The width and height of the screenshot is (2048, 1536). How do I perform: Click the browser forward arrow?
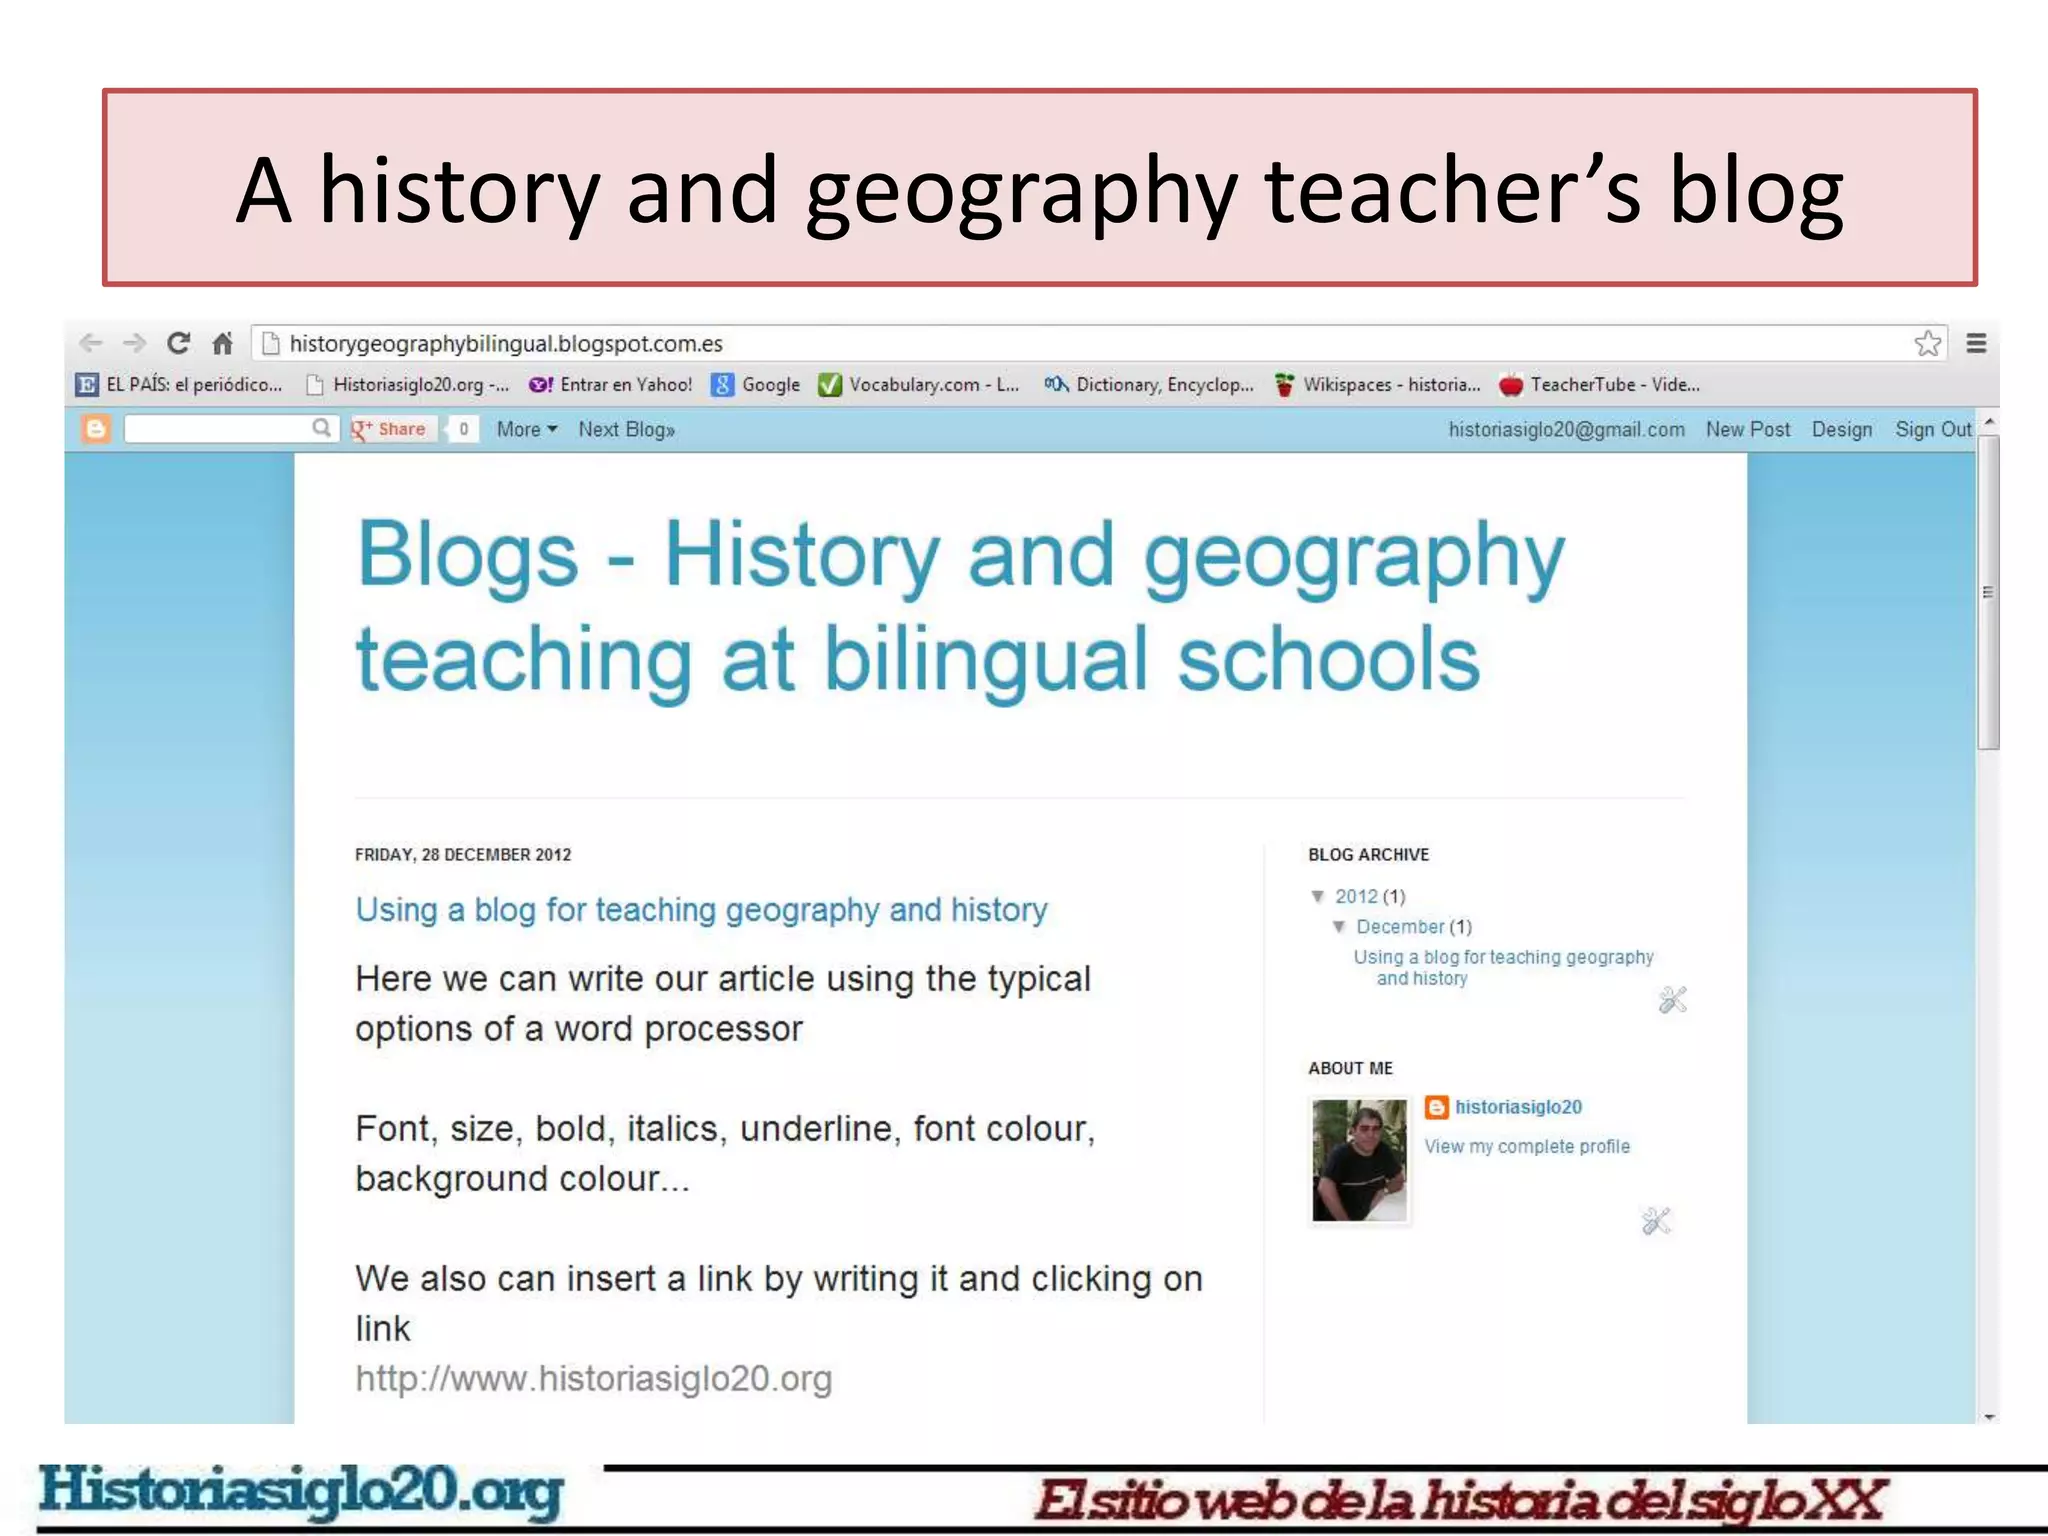134,343
